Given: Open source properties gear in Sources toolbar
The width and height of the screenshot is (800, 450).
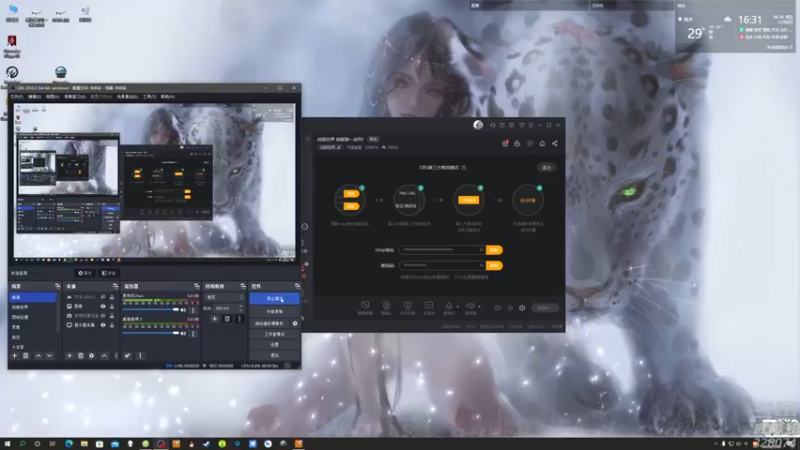Looking at the screenshot, I should (92, 356).
